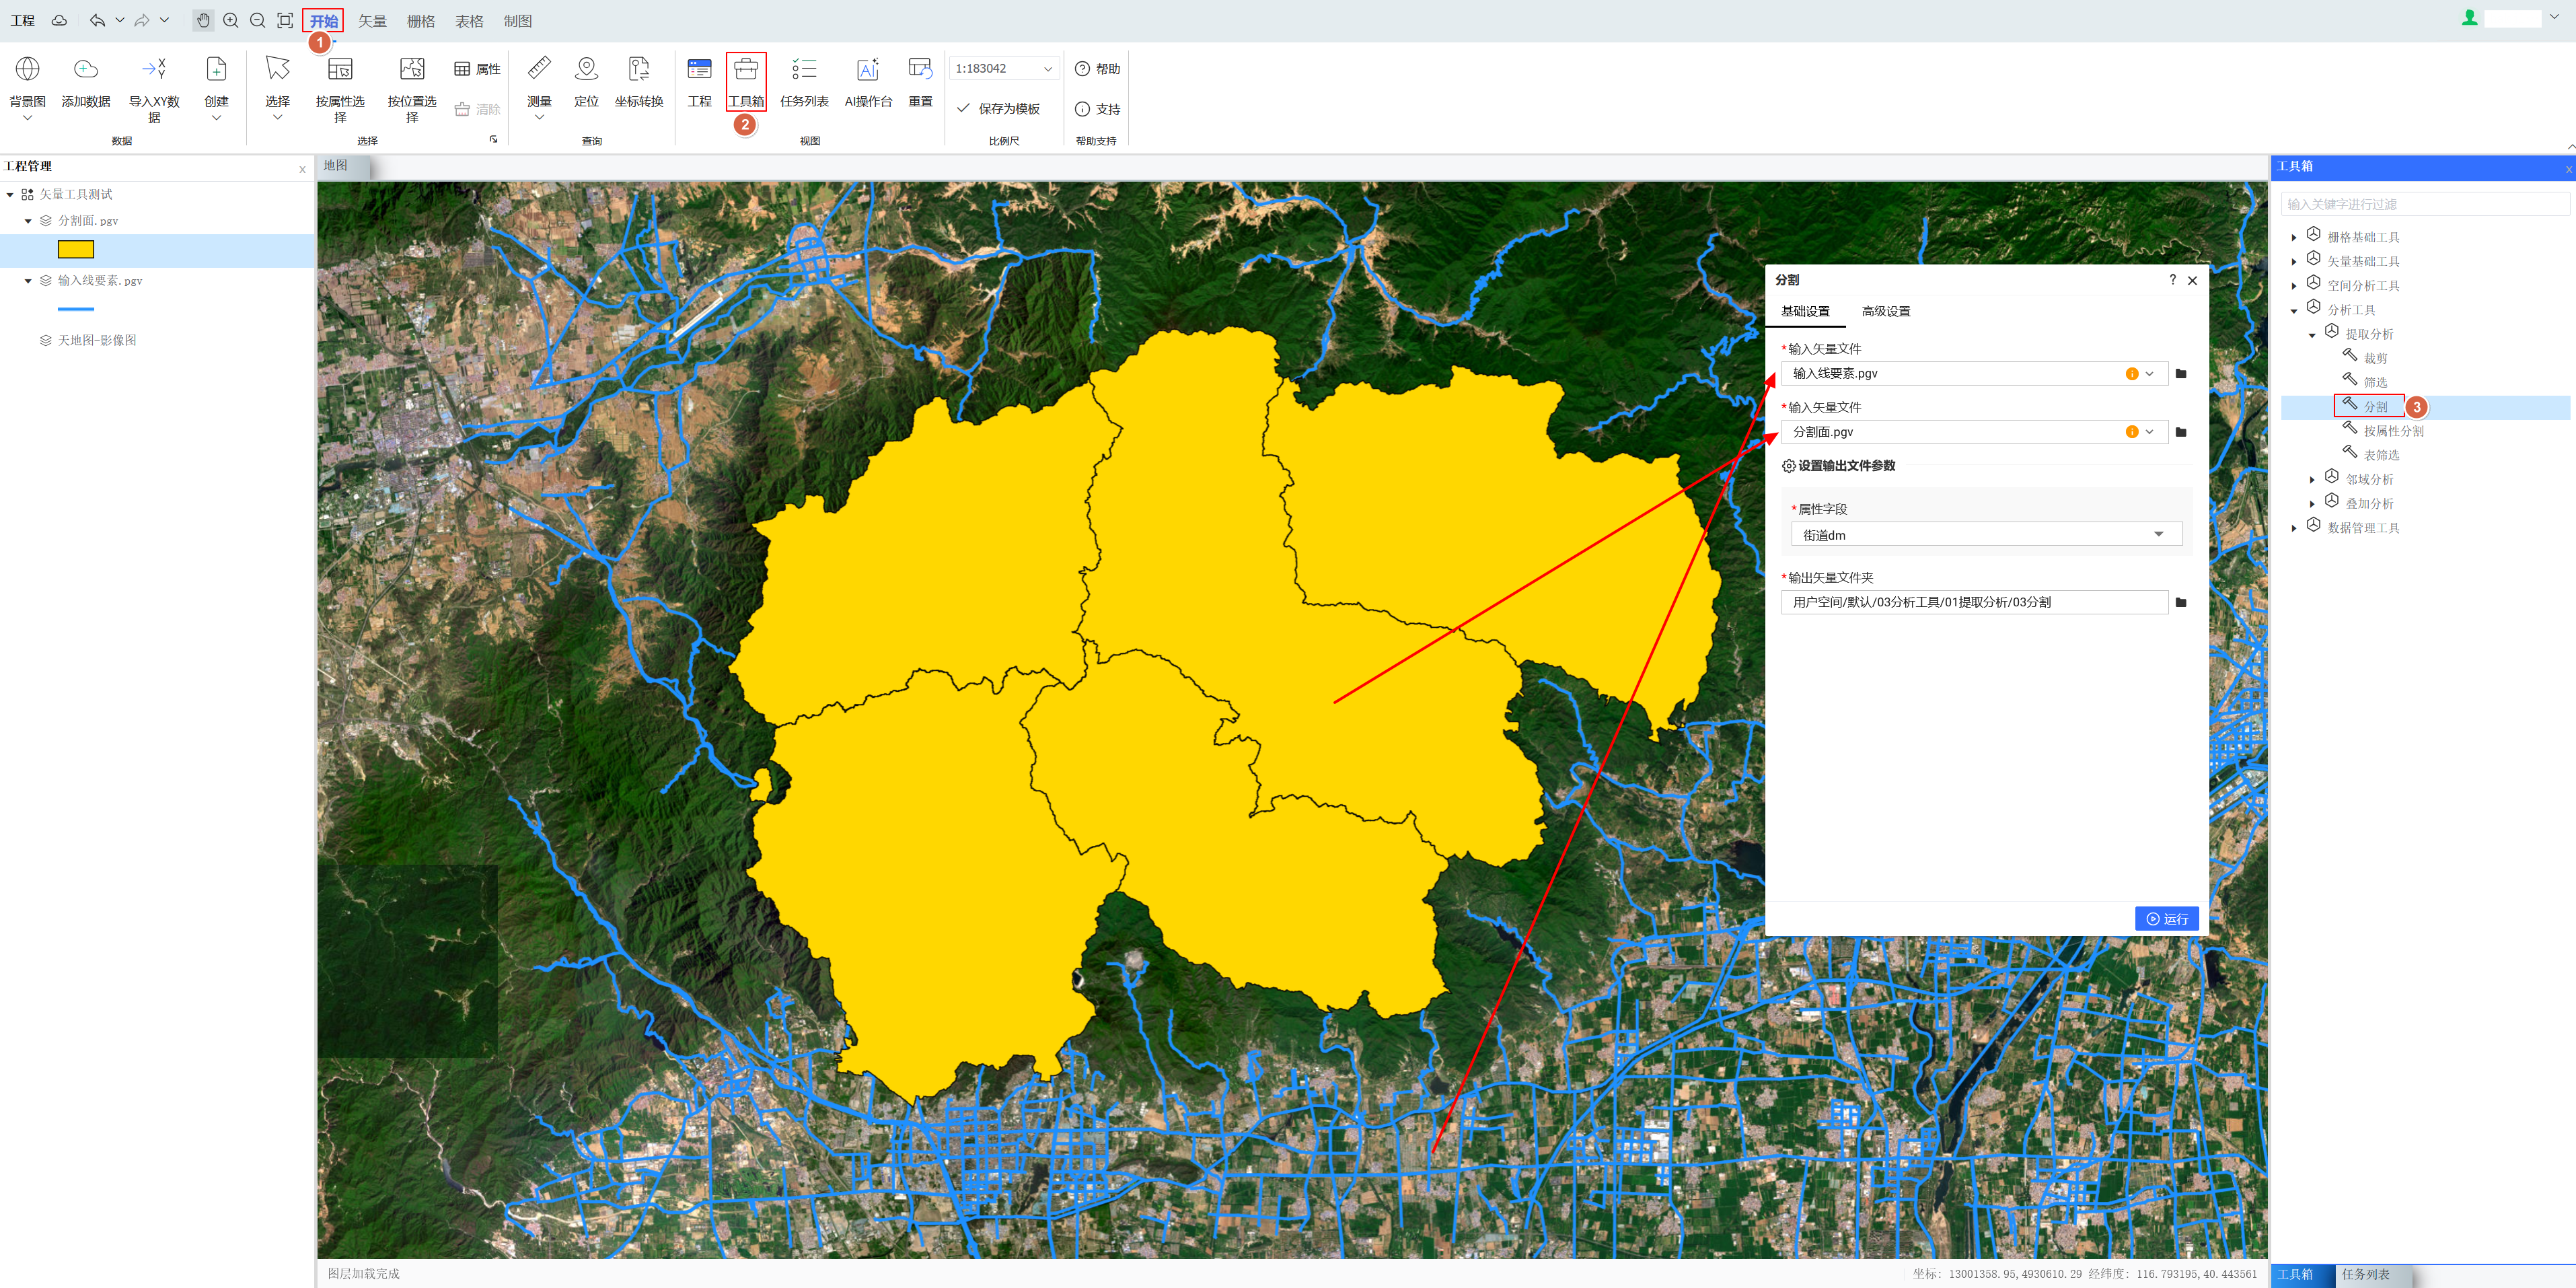Viewport: 2576px width, 1288px height.
Task: Expand the 矢量基础工具 tree node
Action: pyautogui.click(x=2294, y=262)
